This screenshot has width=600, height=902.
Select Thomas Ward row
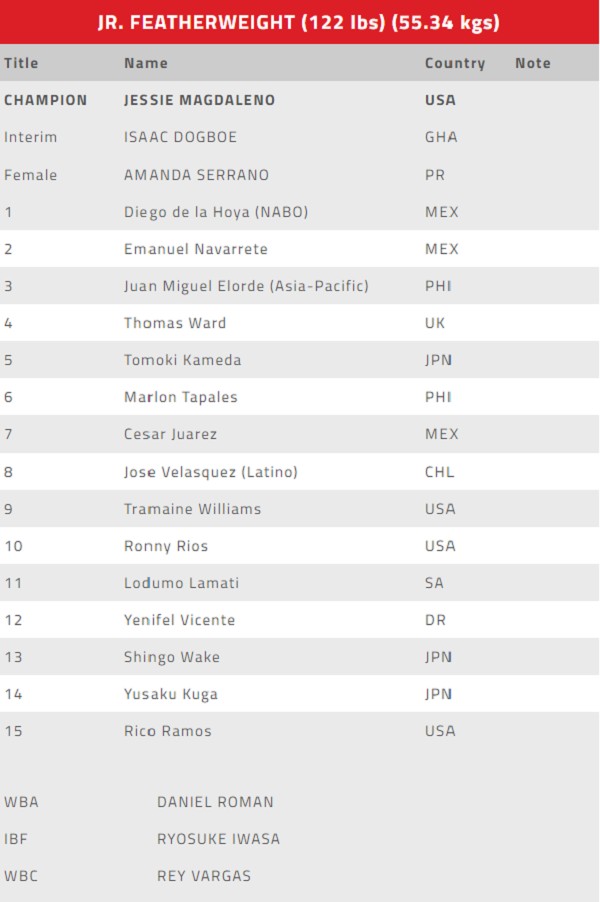299,323
